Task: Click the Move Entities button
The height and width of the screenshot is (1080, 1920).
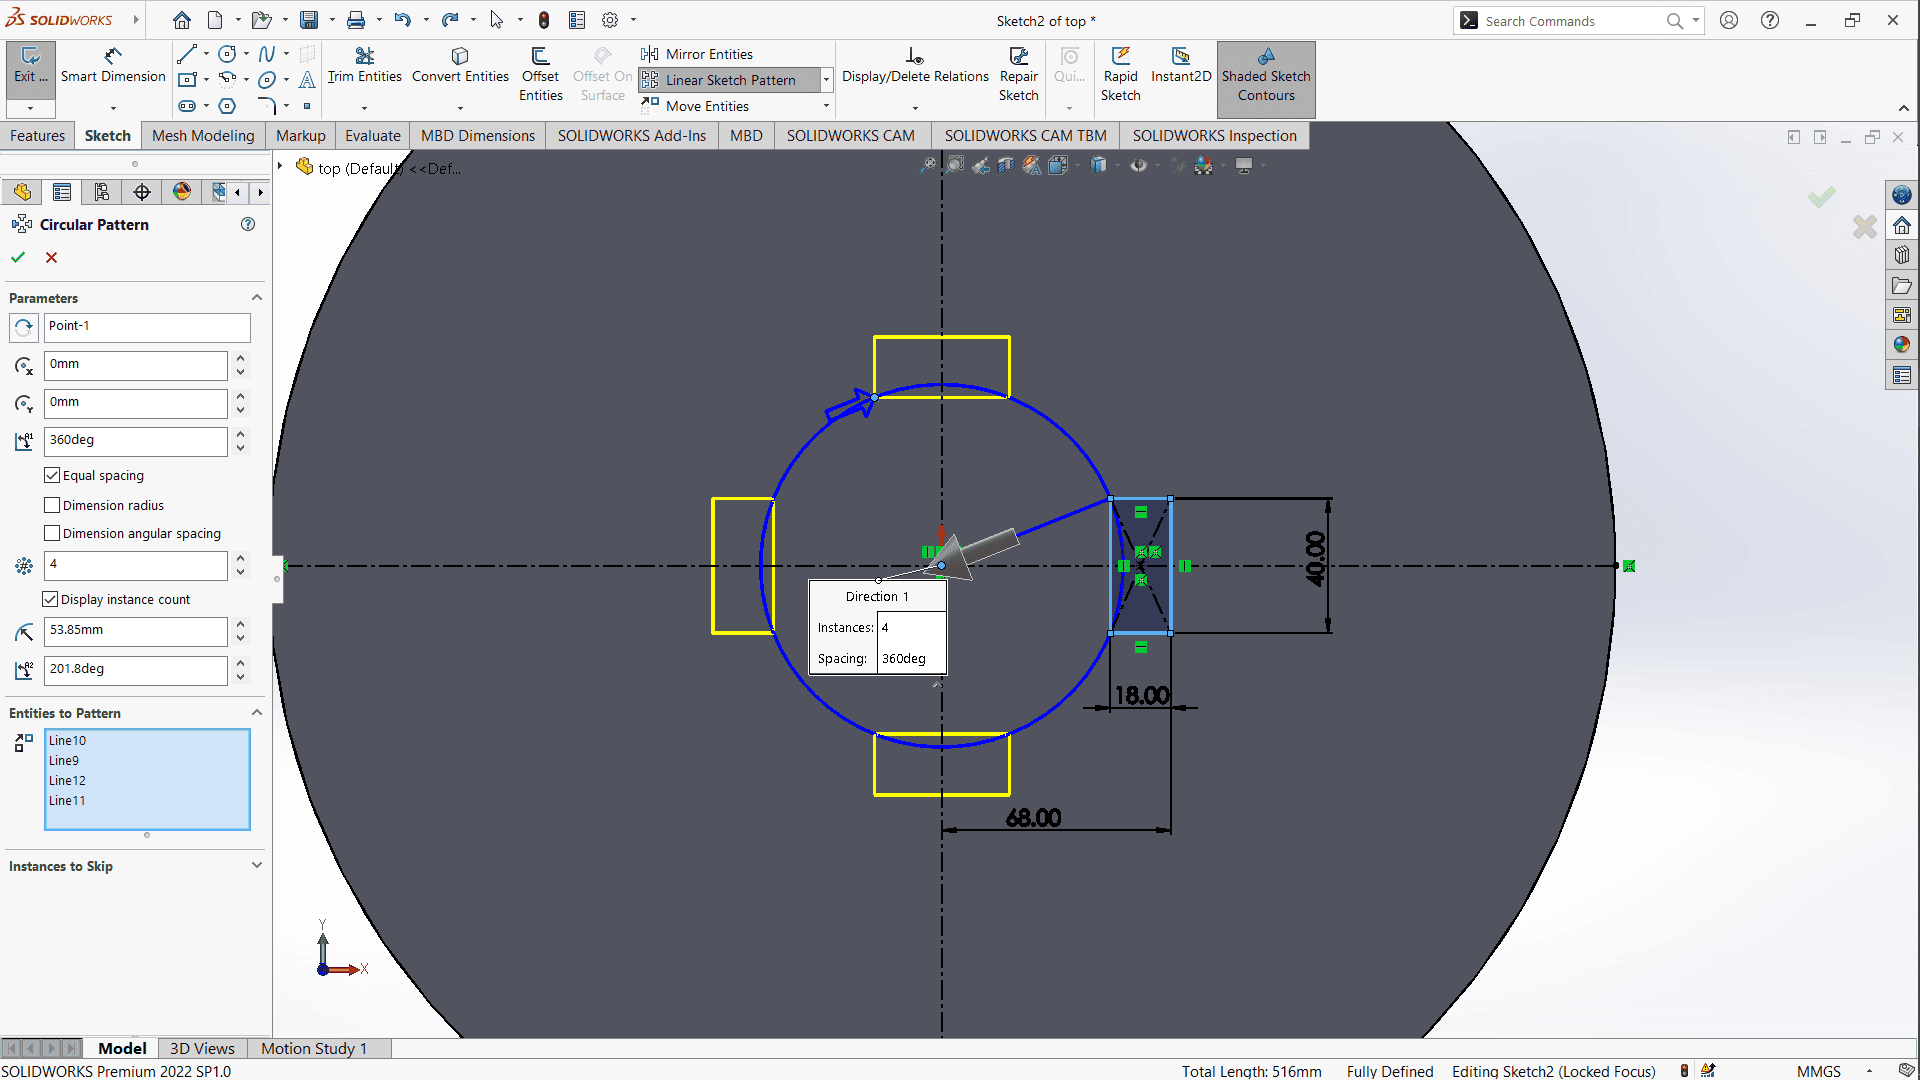Action: point(696,106)
